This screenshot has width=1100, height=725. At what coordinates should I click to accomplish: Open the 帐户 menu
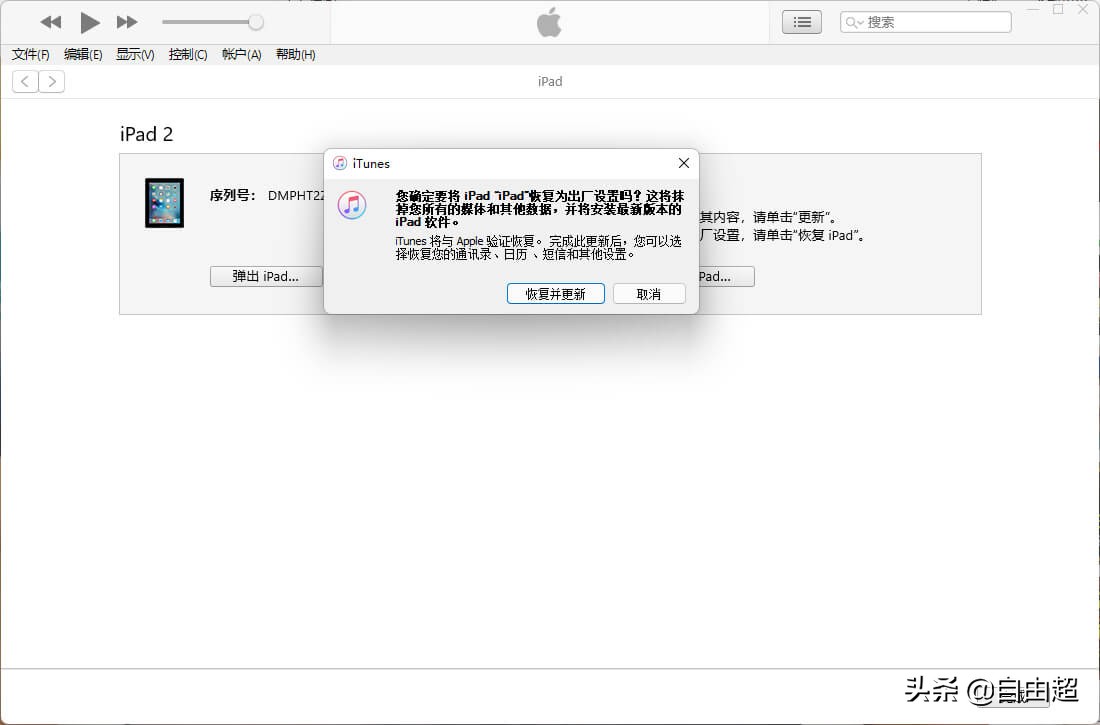(240, 55)
